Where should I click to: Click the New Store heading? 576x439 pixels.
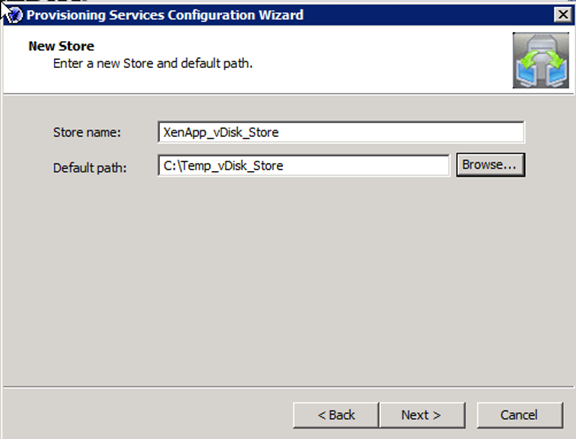[x=61, y=46]
